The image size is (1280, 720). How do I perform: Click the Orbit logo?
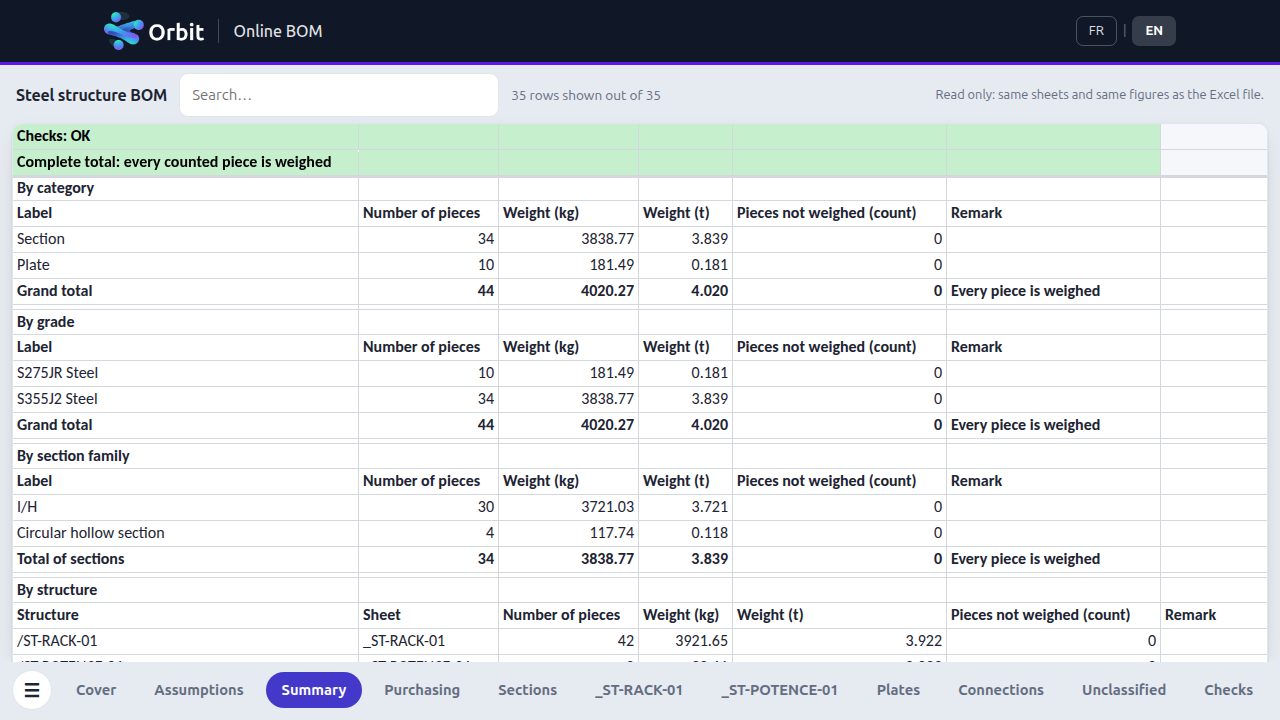pos(154,31)
